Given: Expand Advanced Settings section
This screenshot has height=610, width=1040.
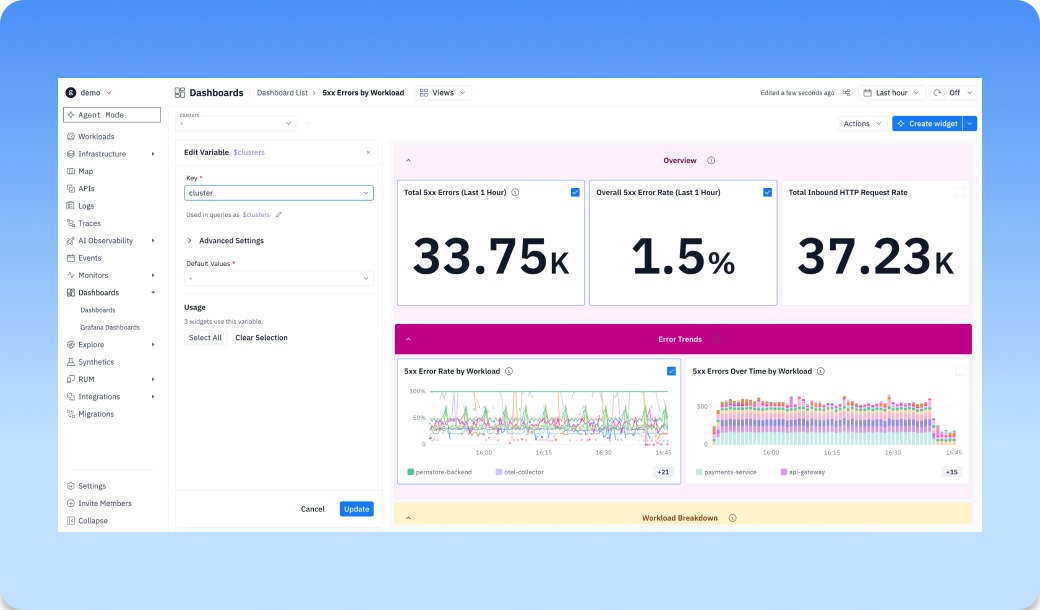Looking at the screenshot, I should point(226,241).
